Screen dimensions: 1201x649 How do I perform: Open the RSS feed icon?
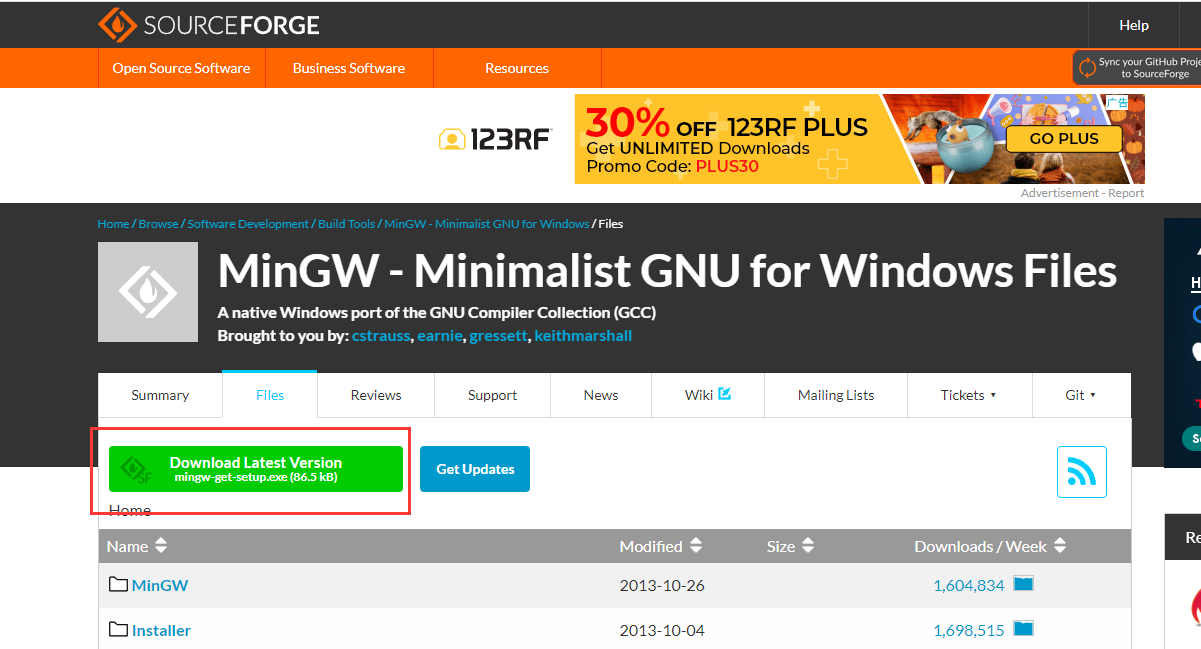pos(1082,472)
